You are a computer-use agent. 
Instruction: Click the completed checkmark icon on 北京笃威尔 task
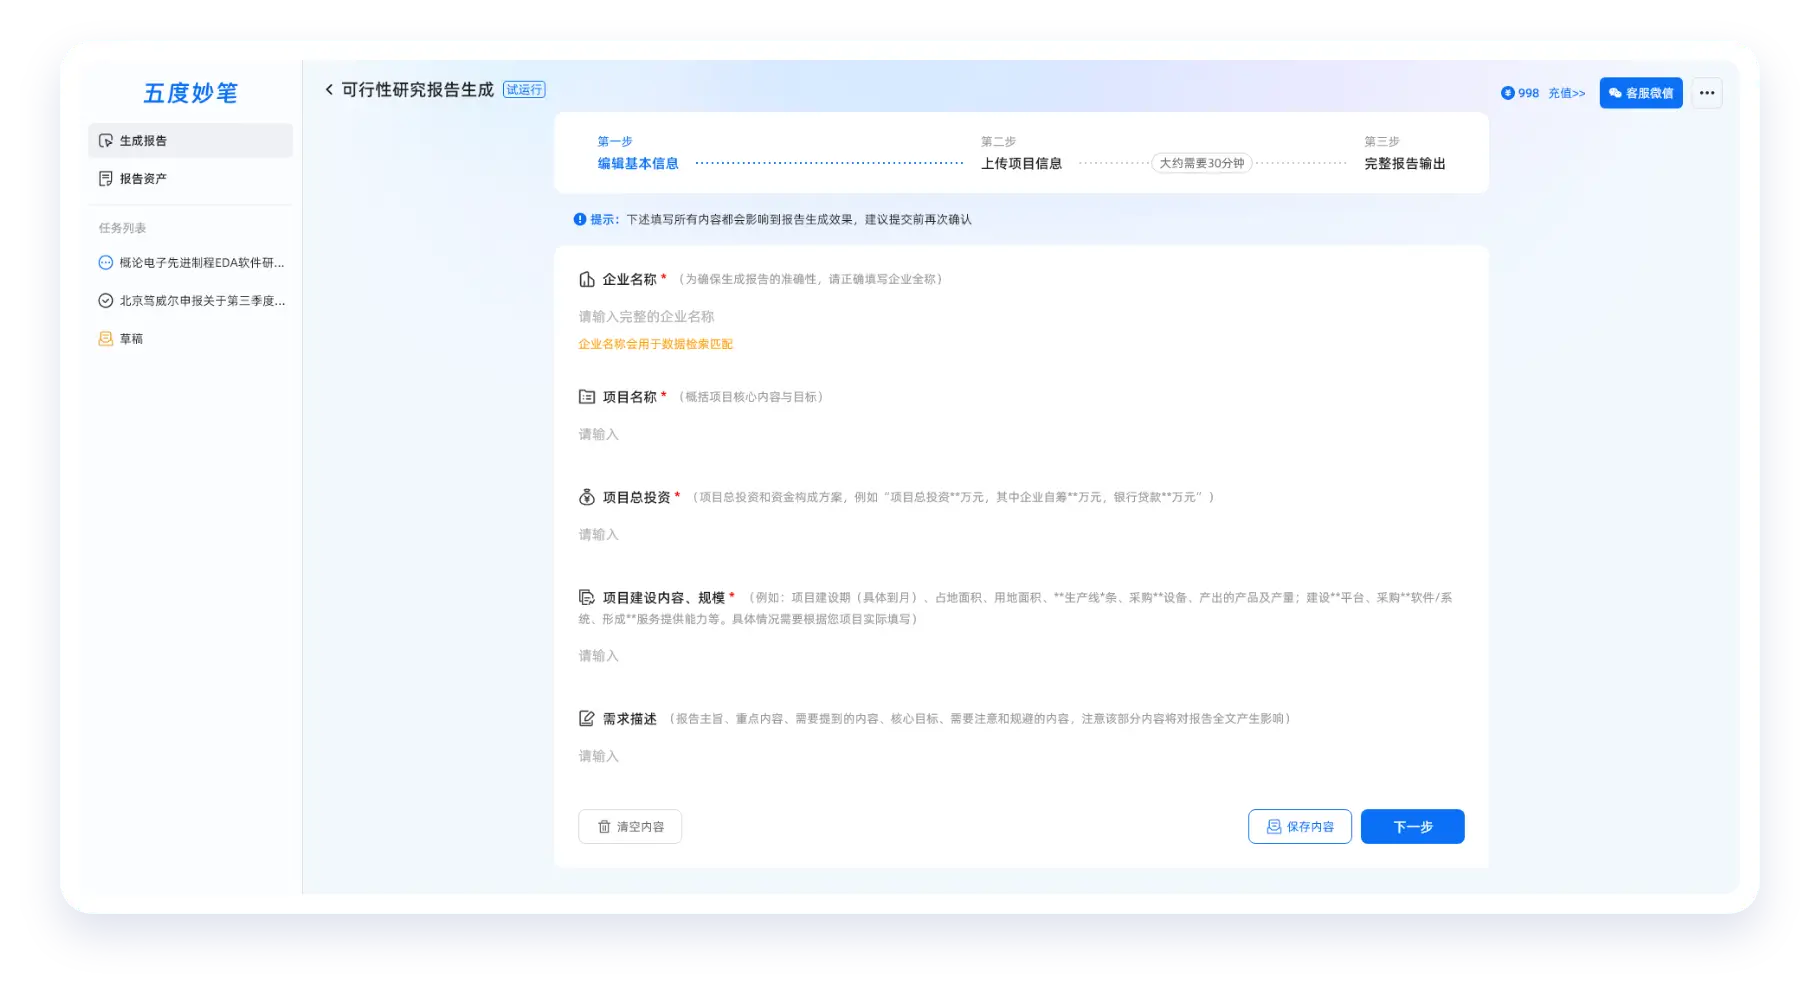105,300
